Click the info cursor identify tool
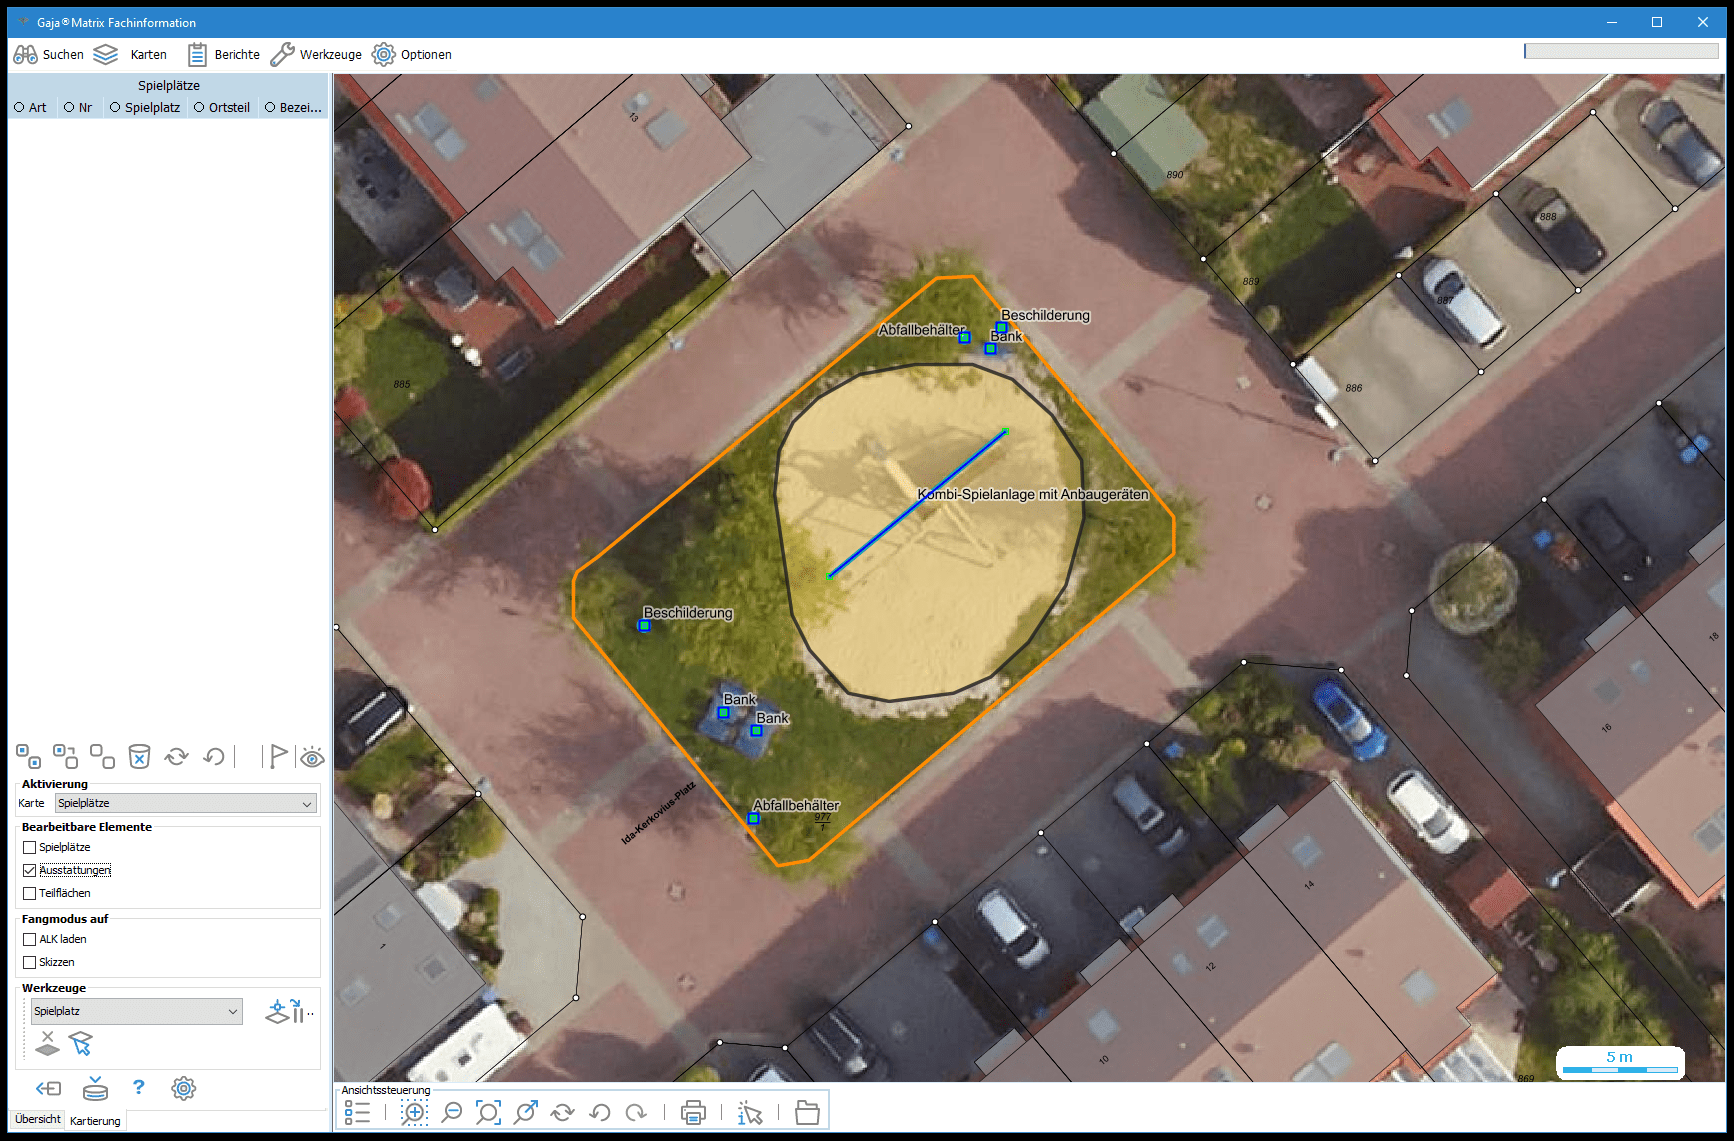 point(749,1112)
